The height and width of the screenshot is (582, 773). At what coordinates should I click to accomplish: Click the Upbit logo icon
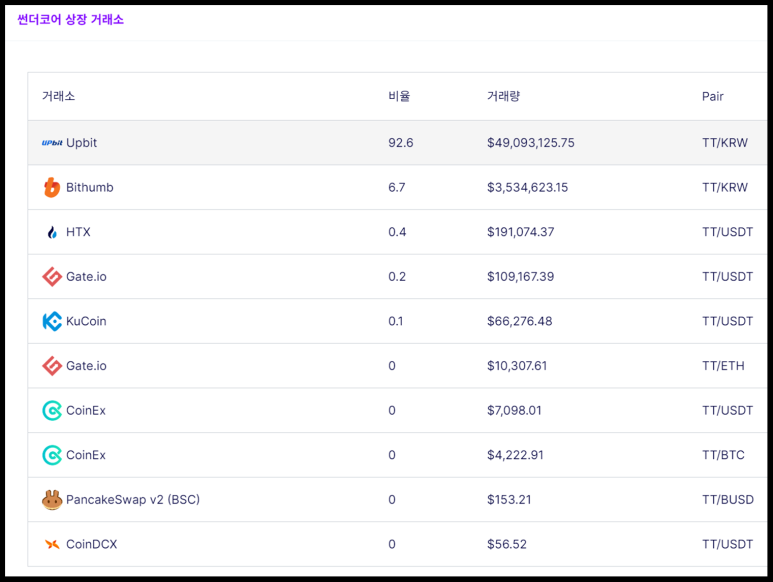point(52,143)
